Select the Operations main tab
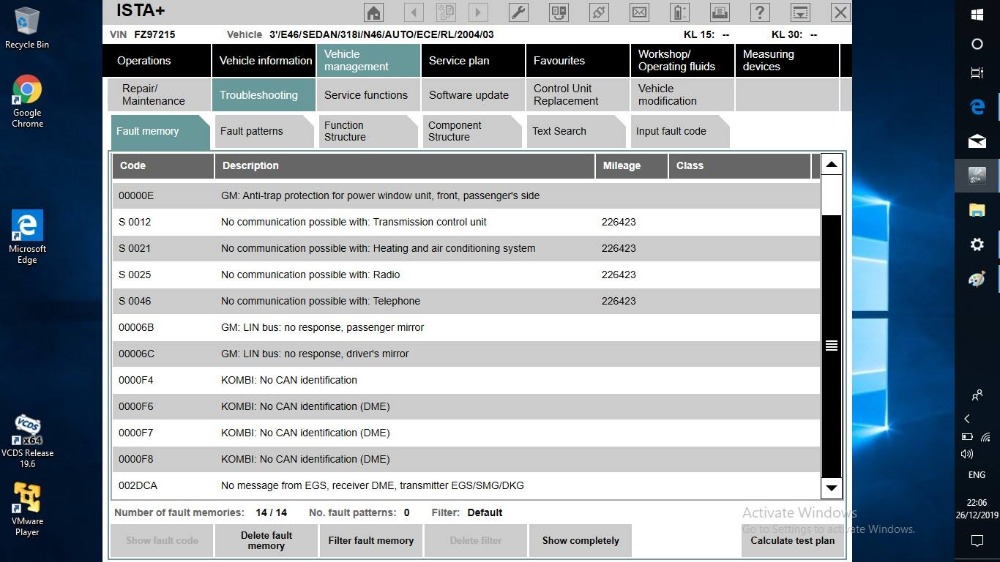The image size is (1000, 562). [x=157, y=61]
